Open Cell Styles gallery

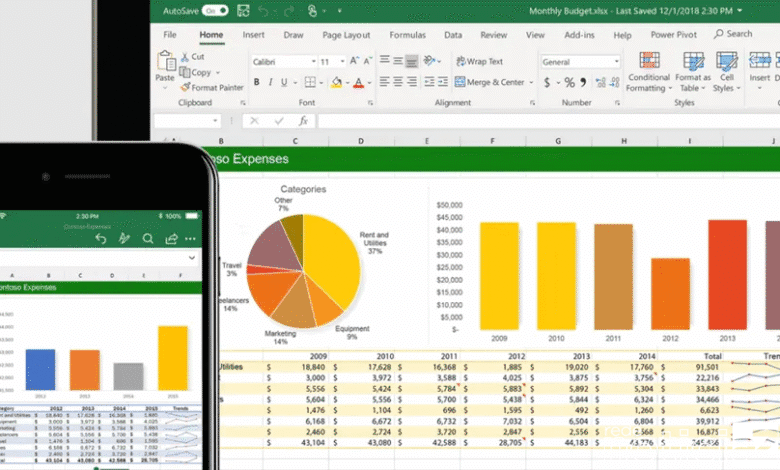(727, 72)
